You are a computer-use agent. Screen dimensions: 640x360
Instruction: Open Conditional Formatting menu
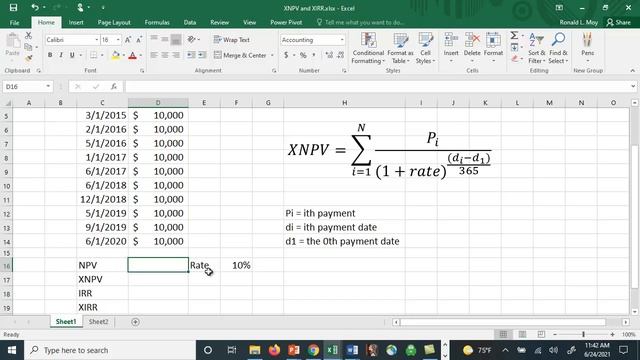[368, 48]
